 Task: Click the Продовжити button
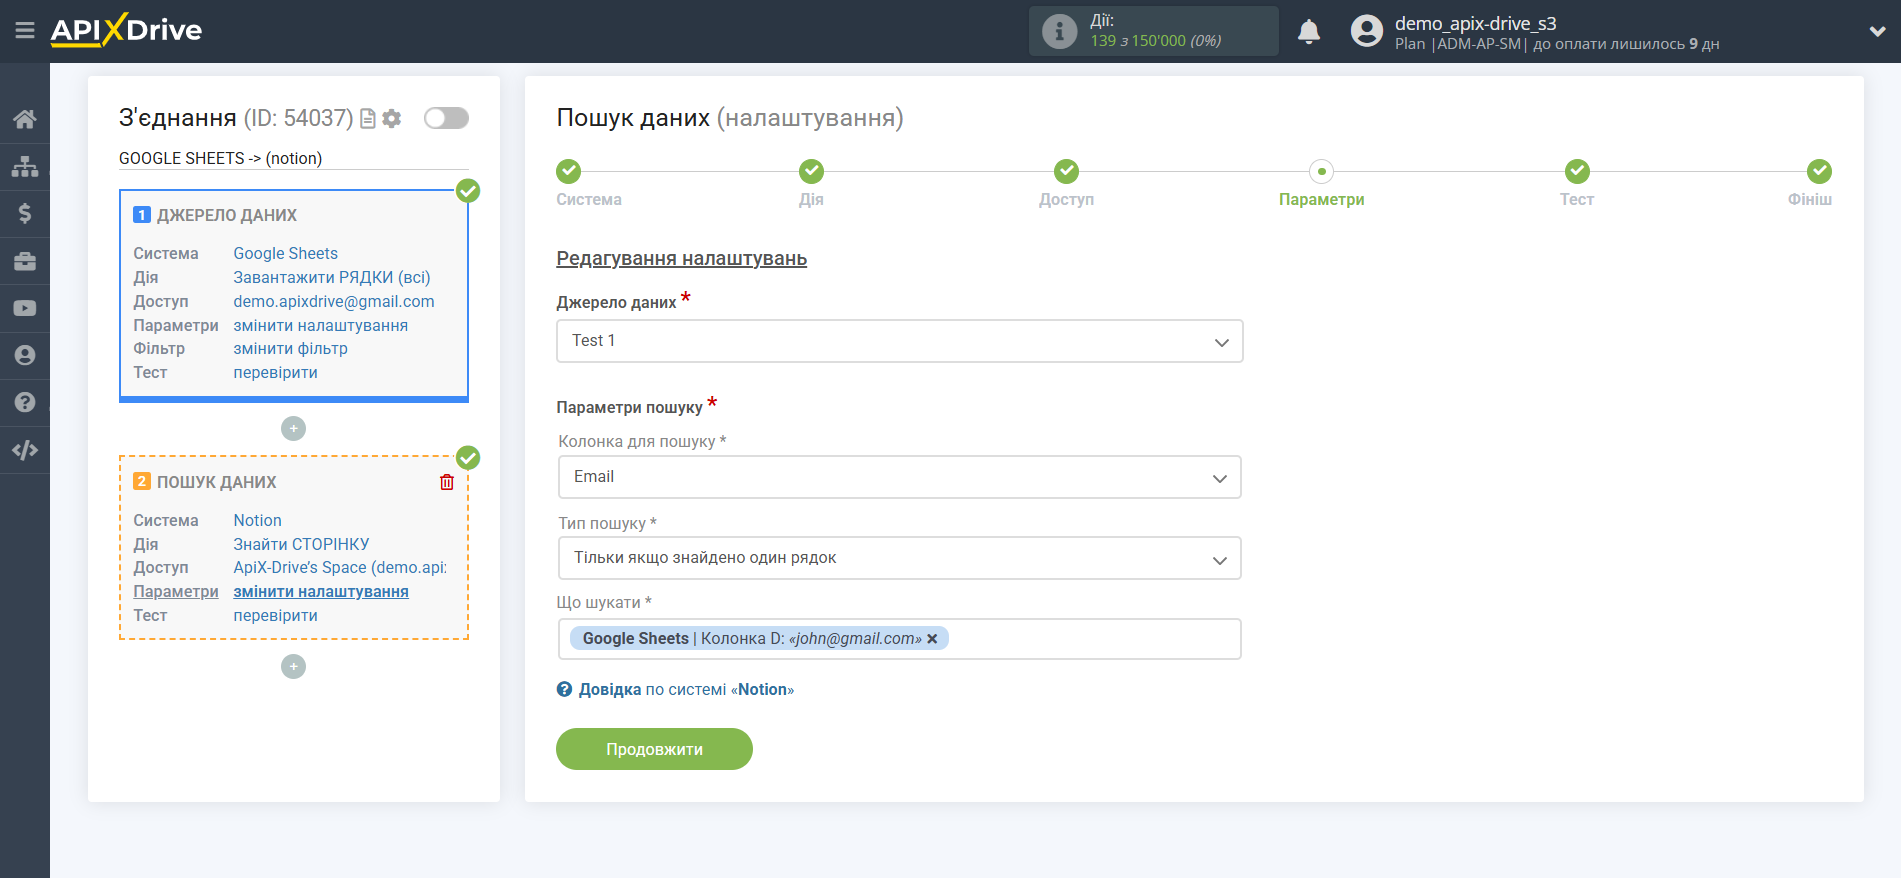click(654, 749)
